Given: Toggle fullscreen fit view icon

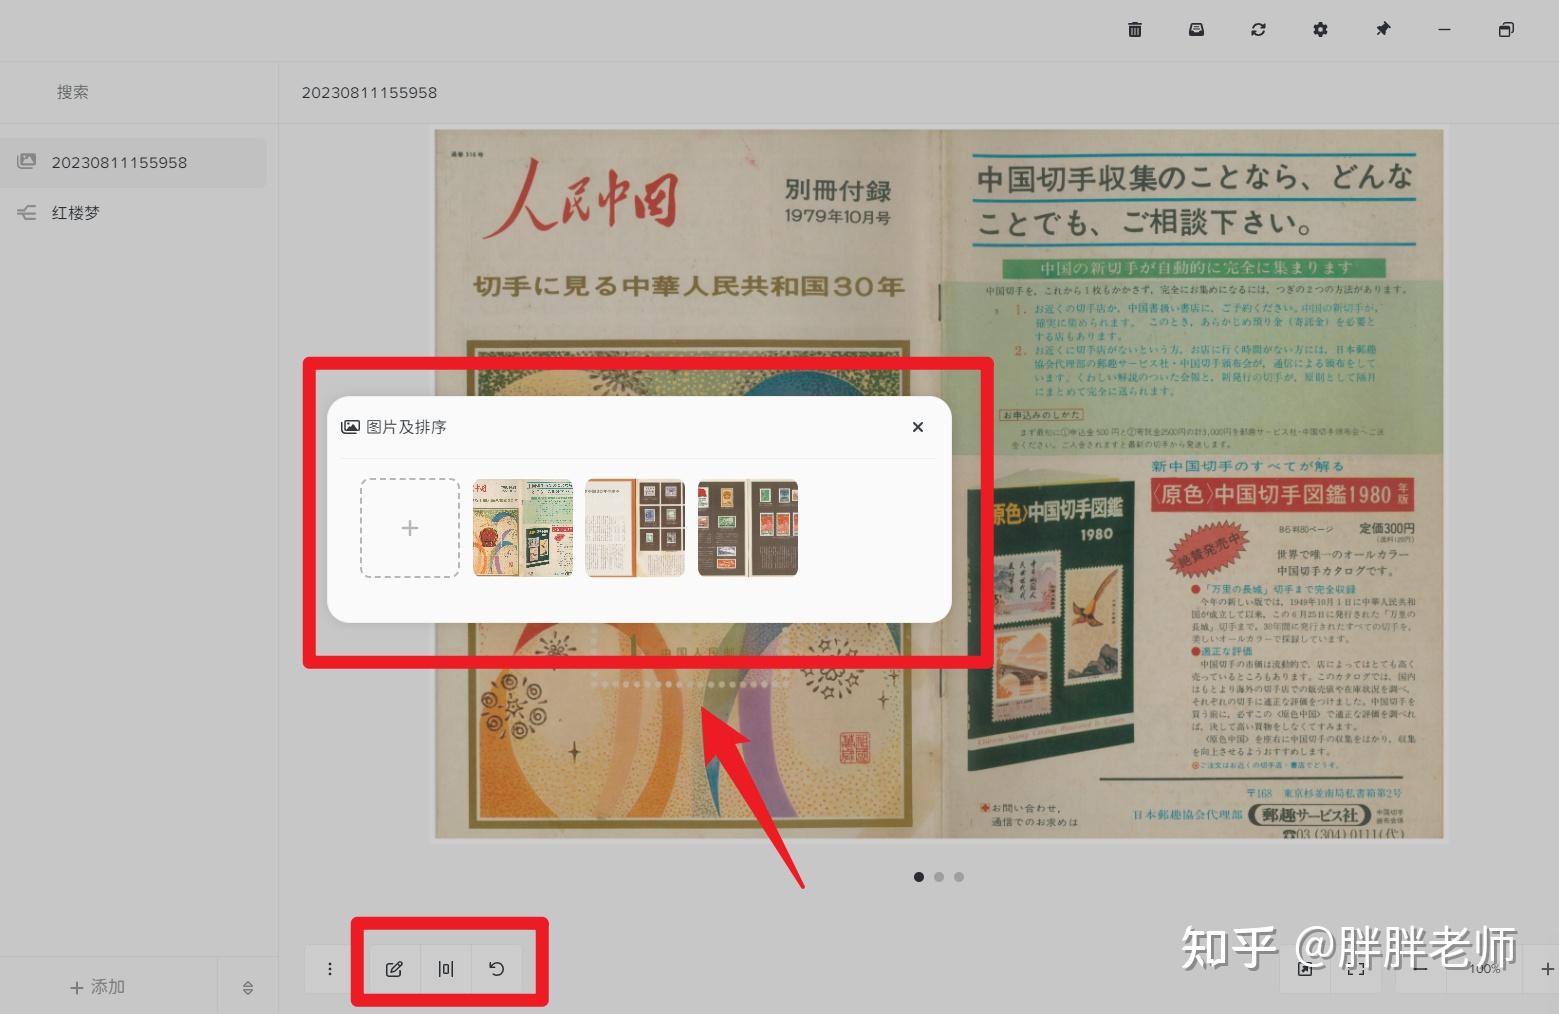Looking at the screenshot, I should [1356, 969].
